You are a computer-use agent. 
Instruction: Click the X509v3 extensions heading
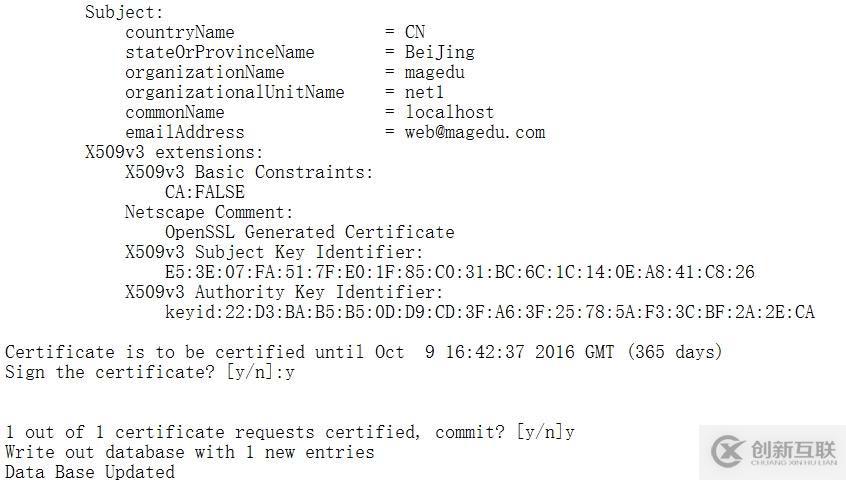click(x=174, y=152)
